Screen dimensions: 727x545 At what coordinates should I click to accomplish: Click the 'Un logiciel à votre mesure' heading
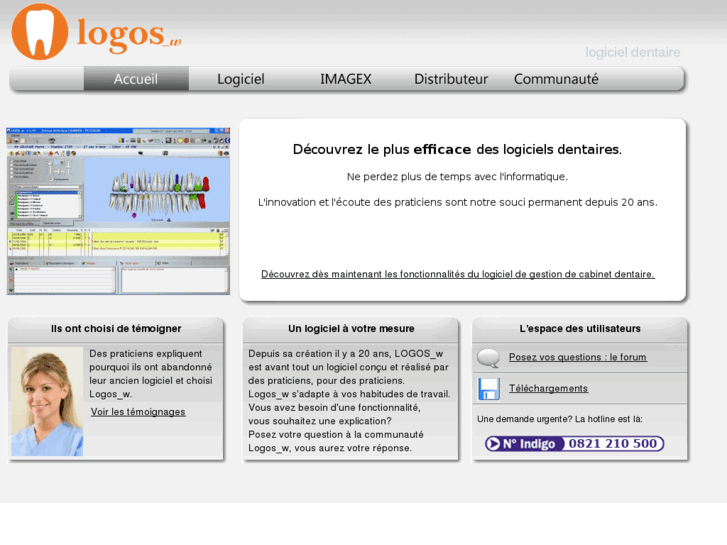coord(351,328)
